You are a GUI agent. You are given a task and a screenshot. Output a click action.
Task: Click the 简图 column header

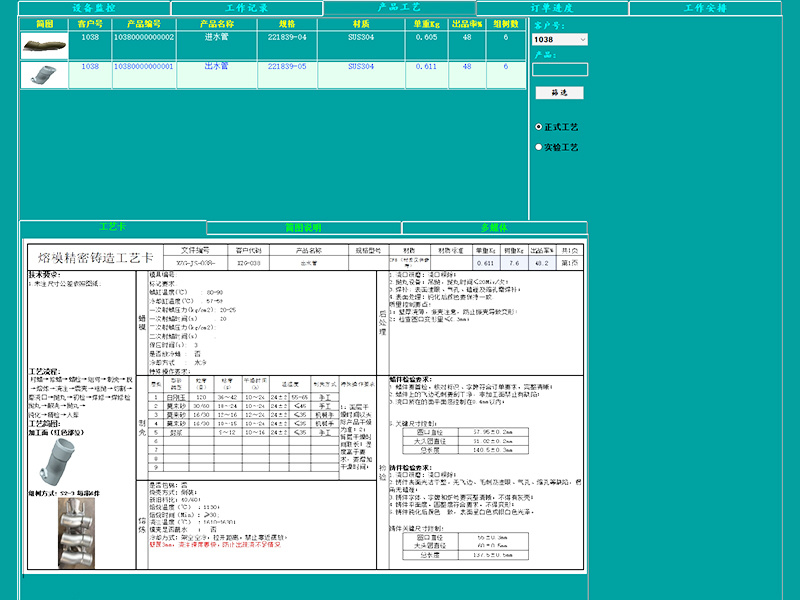44,24
